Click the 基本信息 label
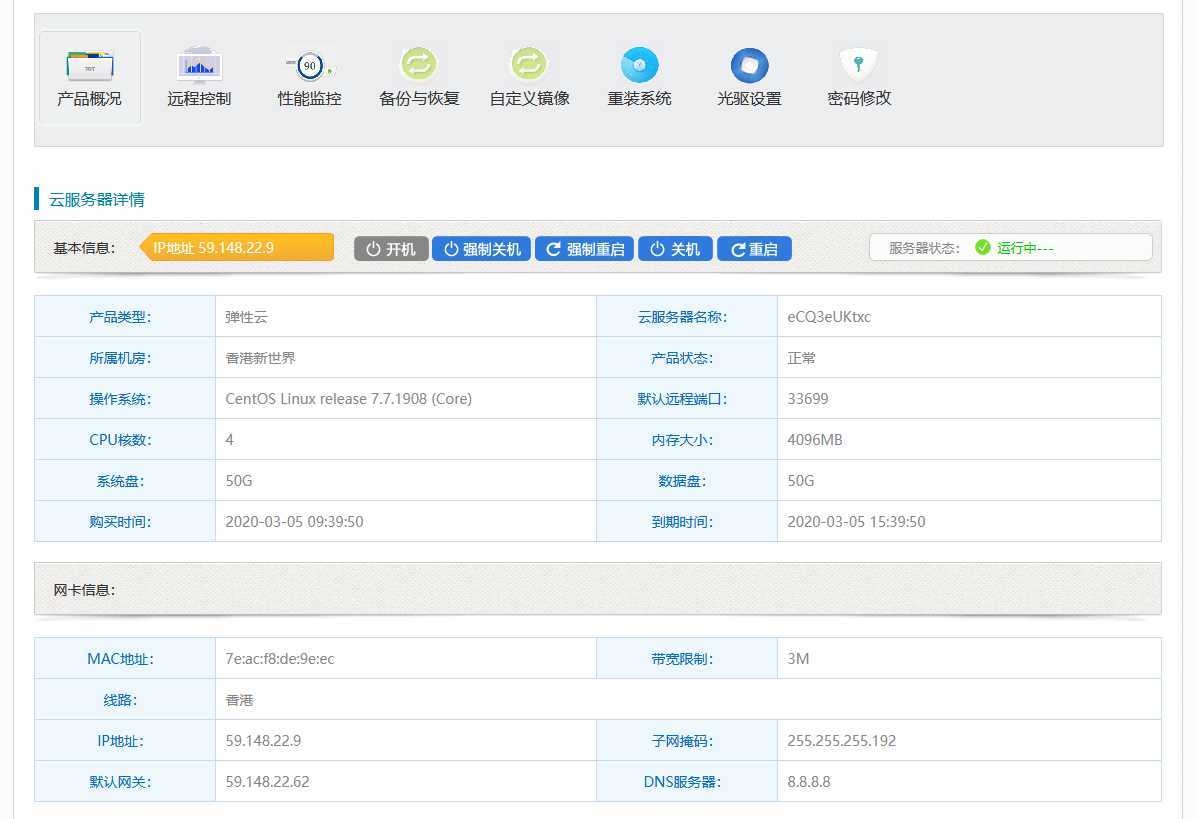This screenshot has height=819, width=1196. tap(84, 247)
